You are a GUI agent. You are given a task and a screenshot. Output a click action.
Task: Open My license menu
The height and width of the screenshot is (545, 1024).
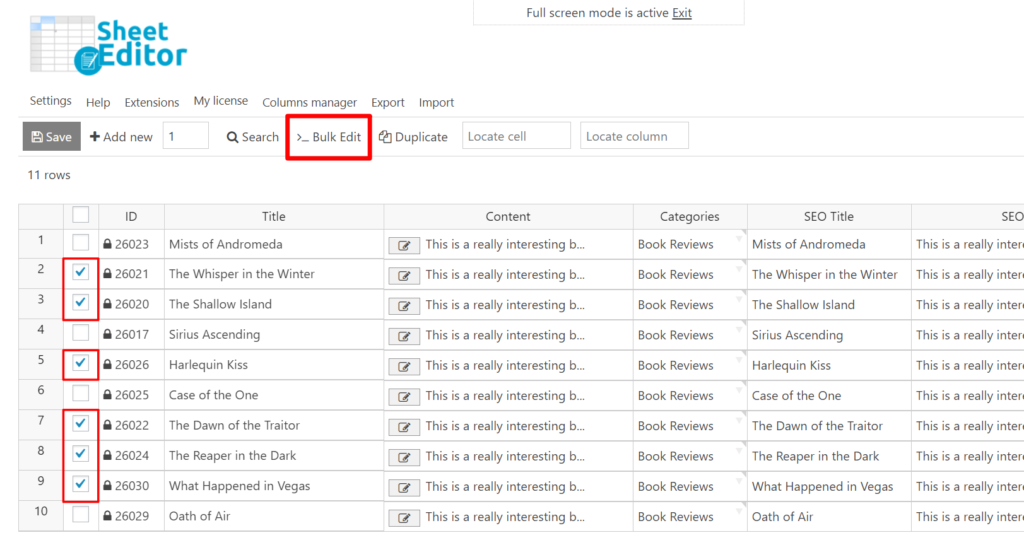point(221,101)
